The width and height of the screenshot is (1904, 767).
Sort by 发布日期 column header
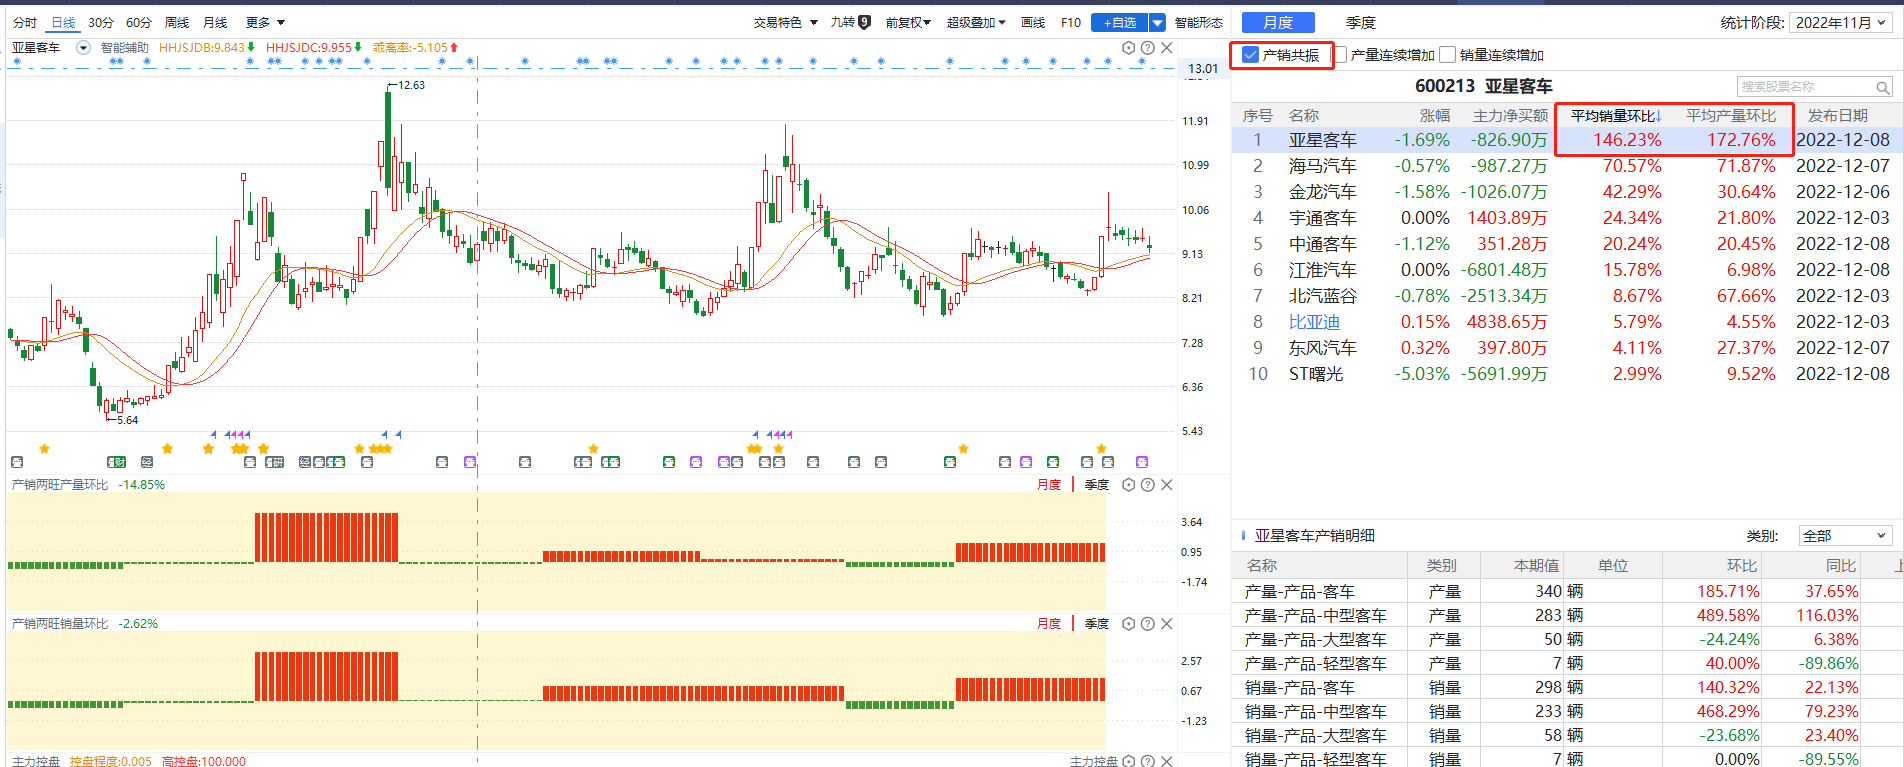point(1838,116)
